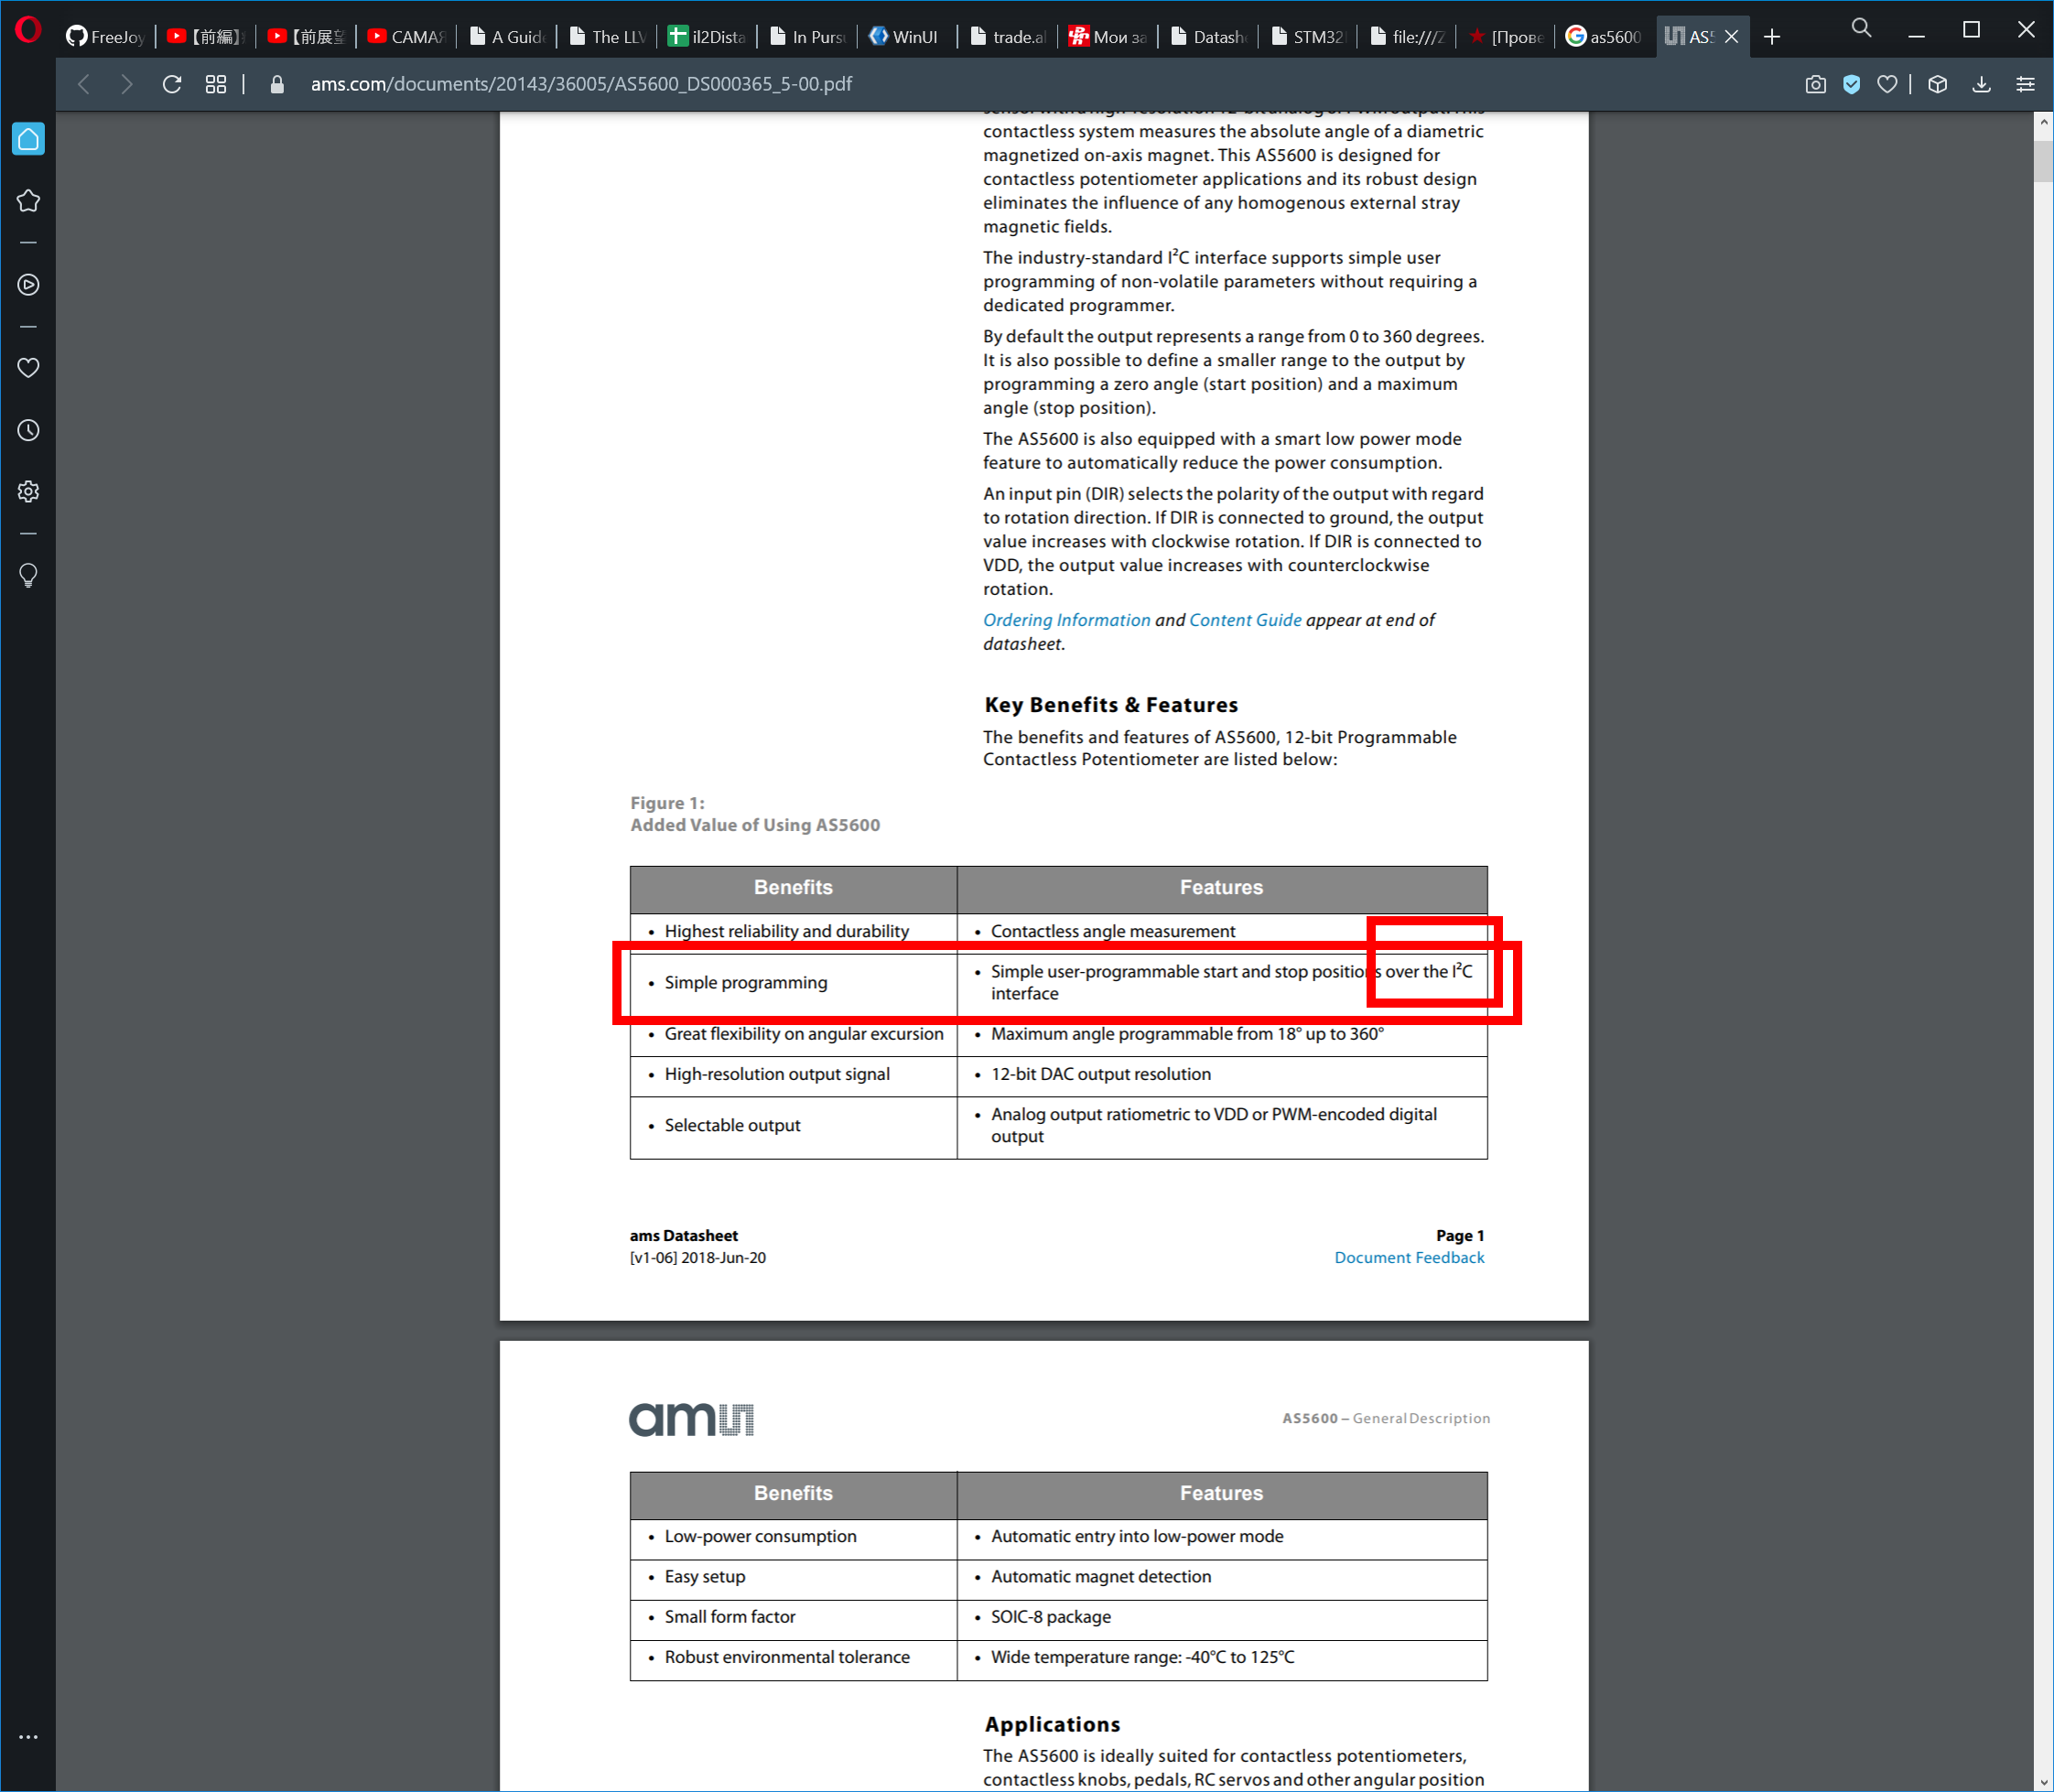Open Easy Setup sliders icon
Screen dimensions: 2054x1792
tap(2025, 84)
